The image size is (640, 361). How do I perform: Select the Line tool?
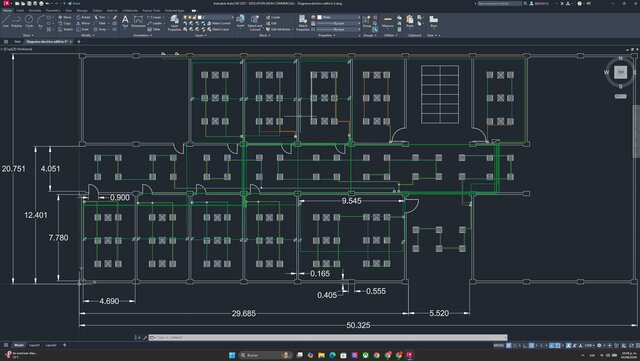tap(6, 21)
